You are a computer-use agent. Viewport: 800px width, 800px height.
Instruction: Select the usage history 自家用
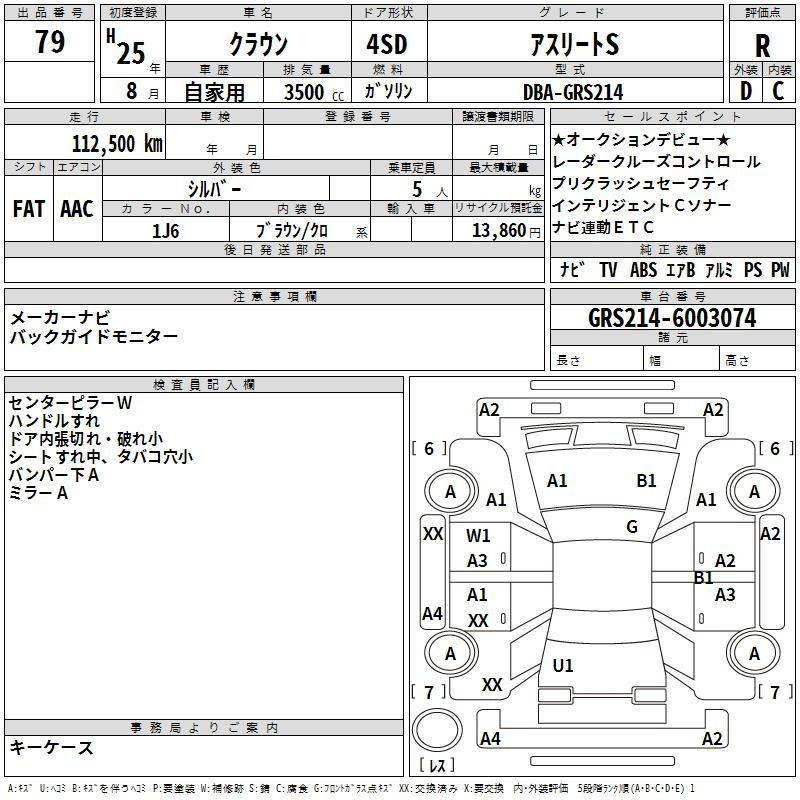[x=214, y=92]
